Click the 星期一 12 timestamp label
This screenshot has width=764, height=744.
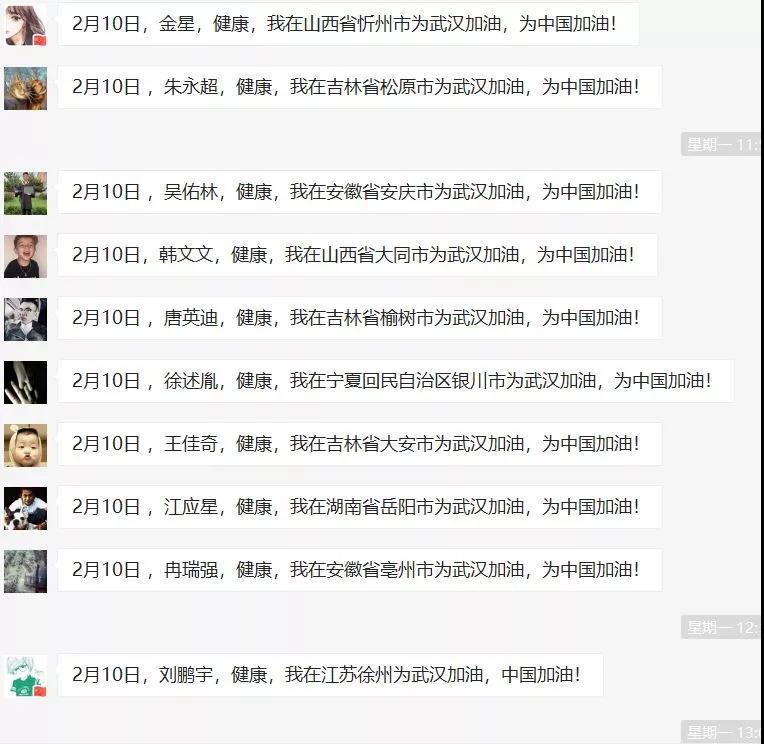[722, 627]
